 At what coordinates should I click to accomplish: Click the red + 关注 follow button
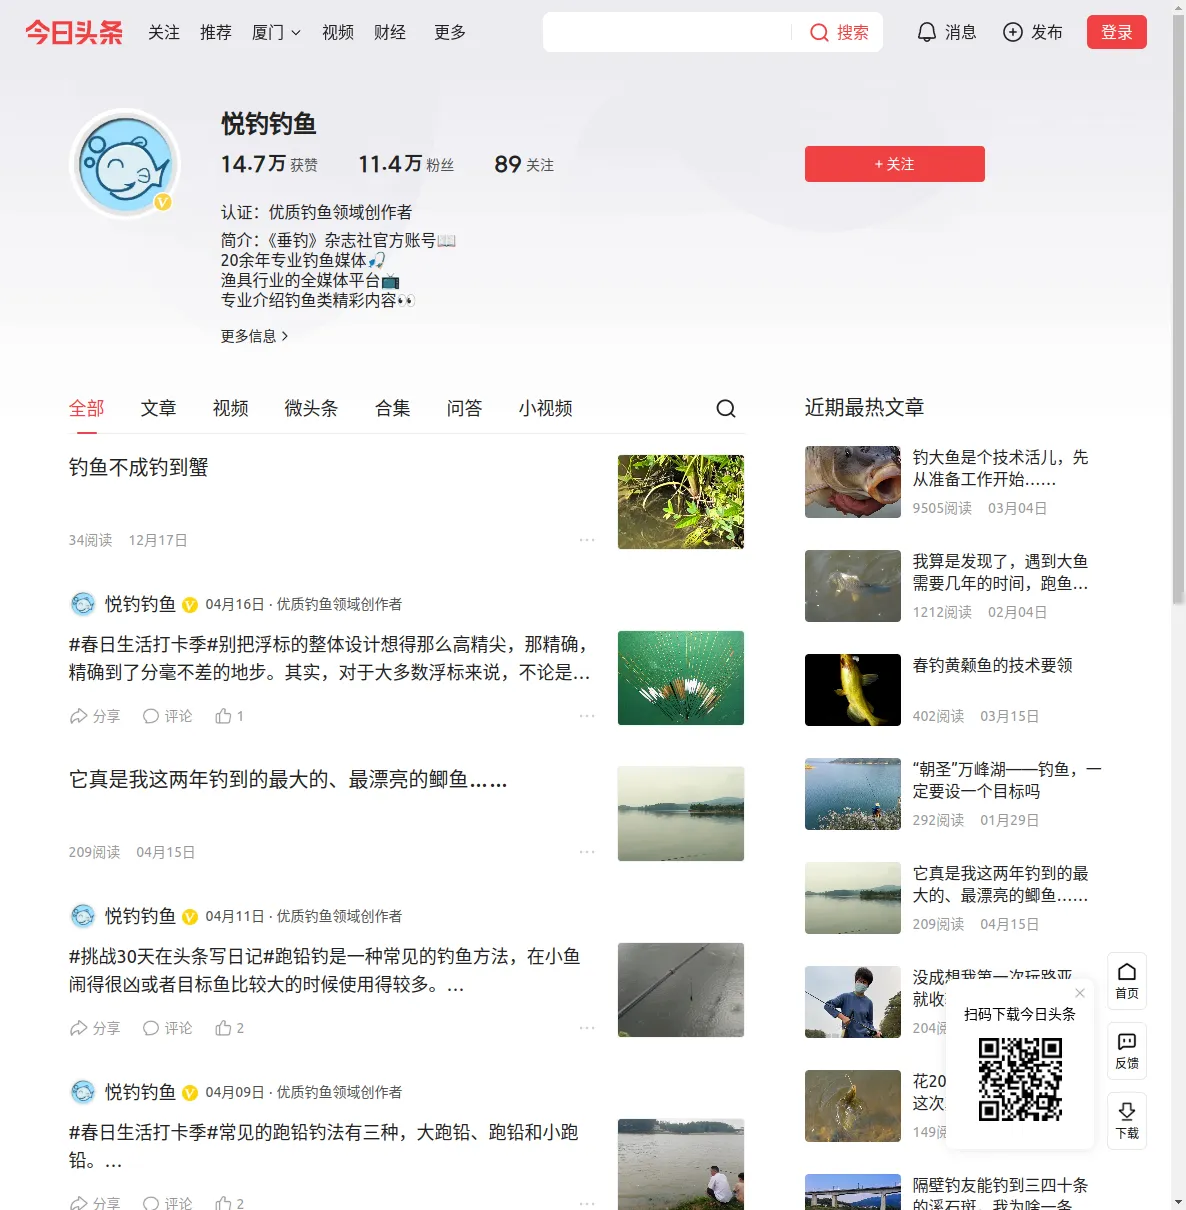pyautogui.click(x=895, y=164)
